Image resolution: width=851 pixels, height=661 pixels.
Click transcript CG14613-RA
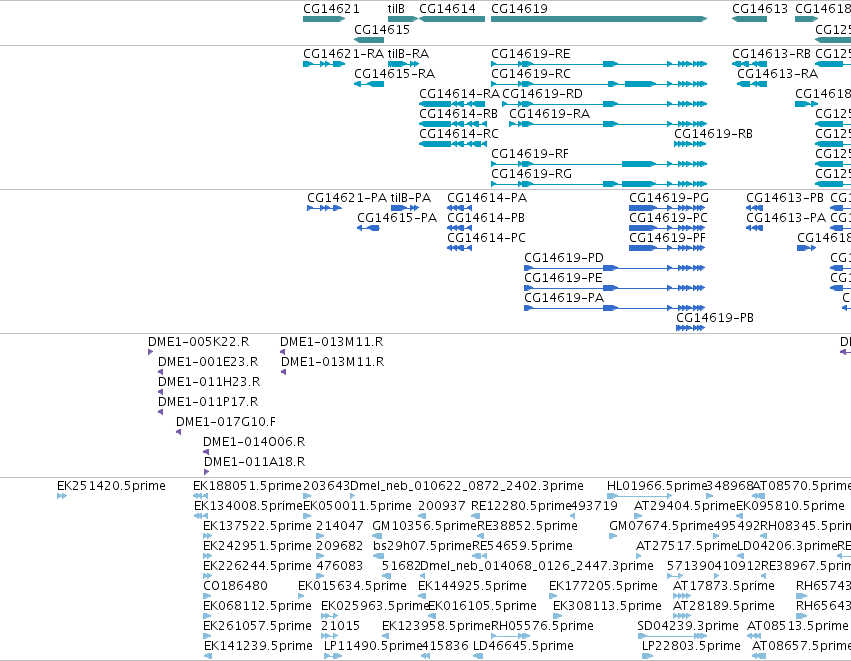tap(752, 84)
